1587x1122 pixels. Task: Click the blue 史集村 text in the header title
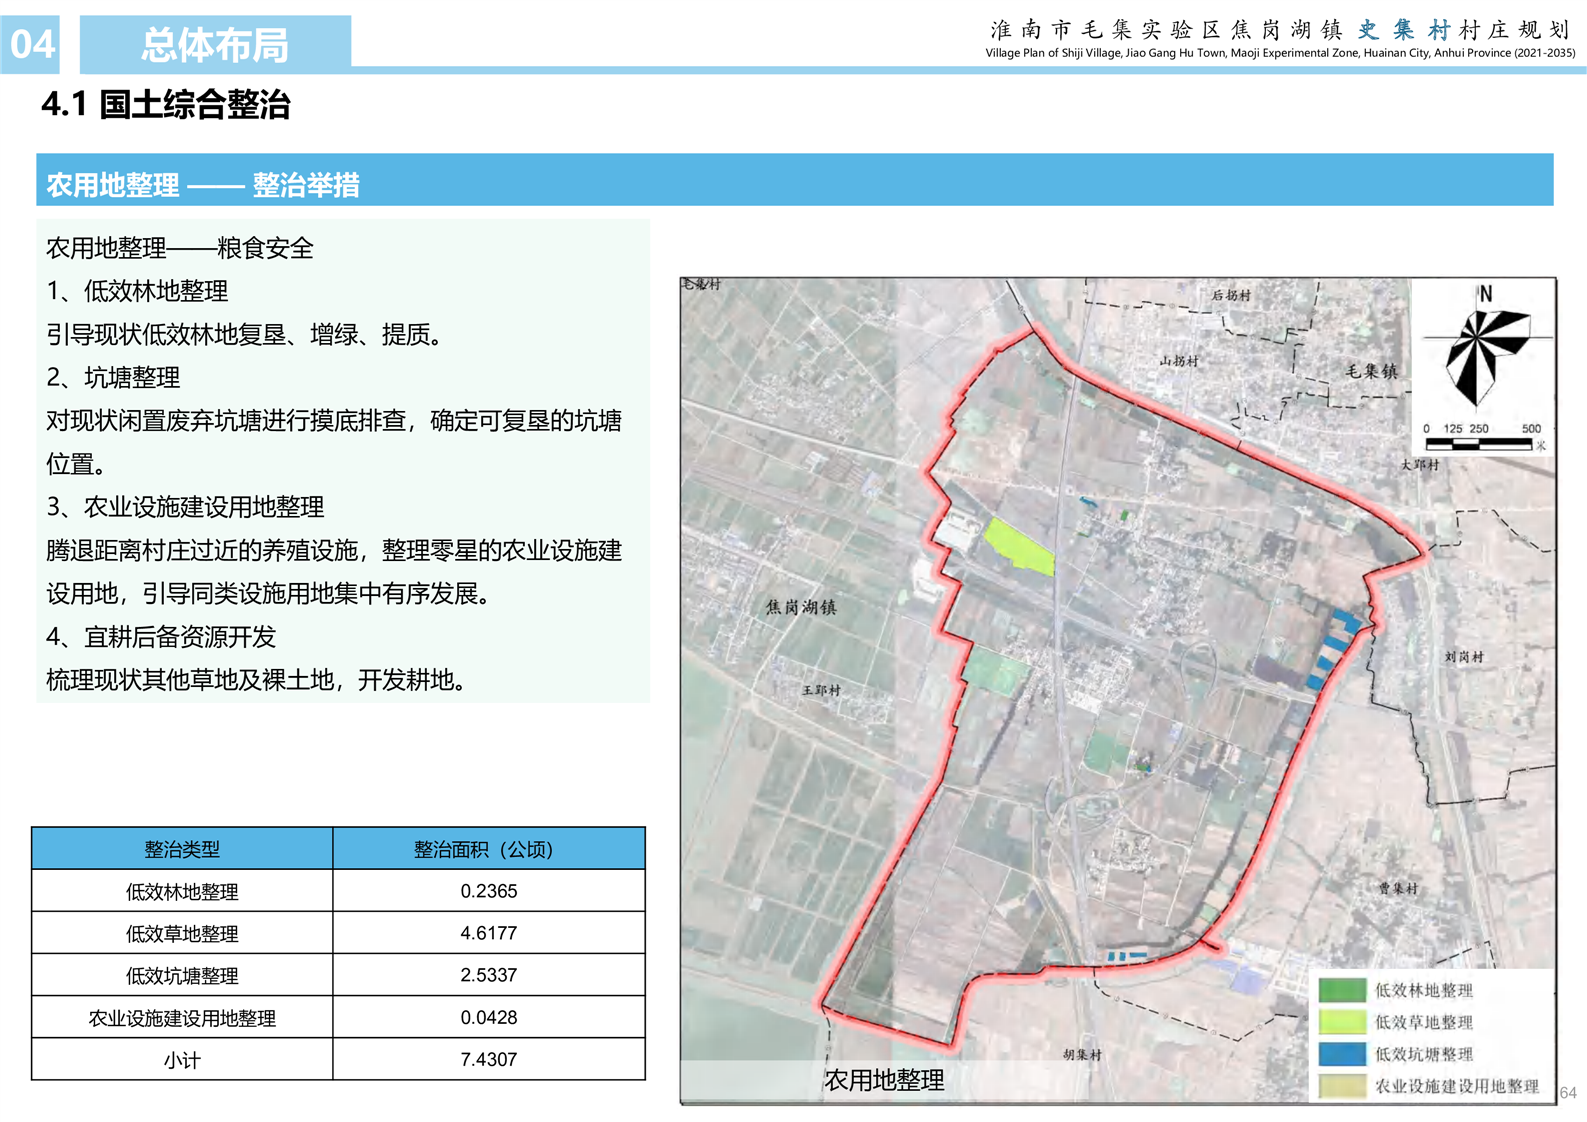click(x=1402, y=30)
